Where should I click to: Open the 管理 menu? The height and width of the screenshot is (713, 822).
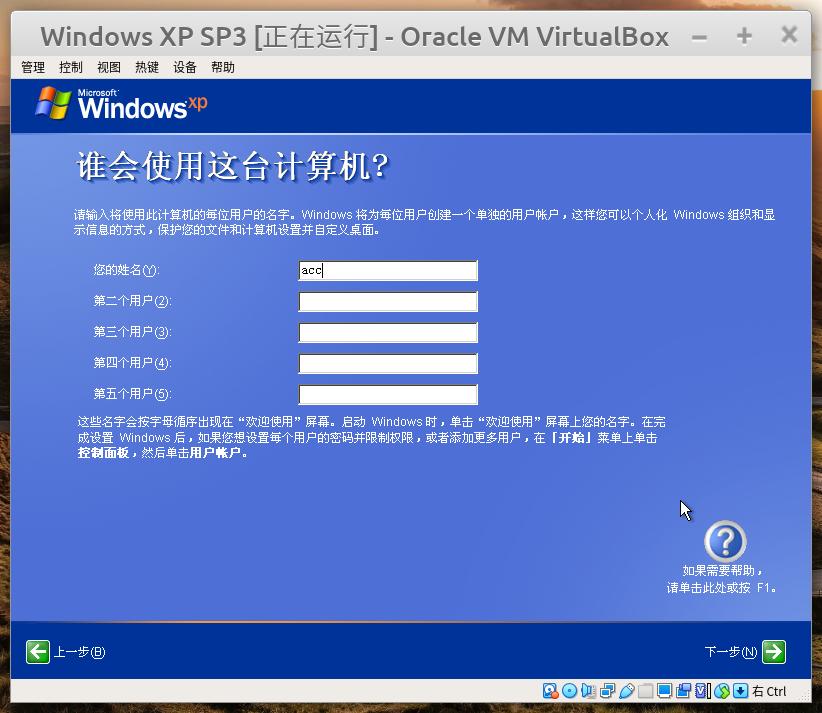33,67
